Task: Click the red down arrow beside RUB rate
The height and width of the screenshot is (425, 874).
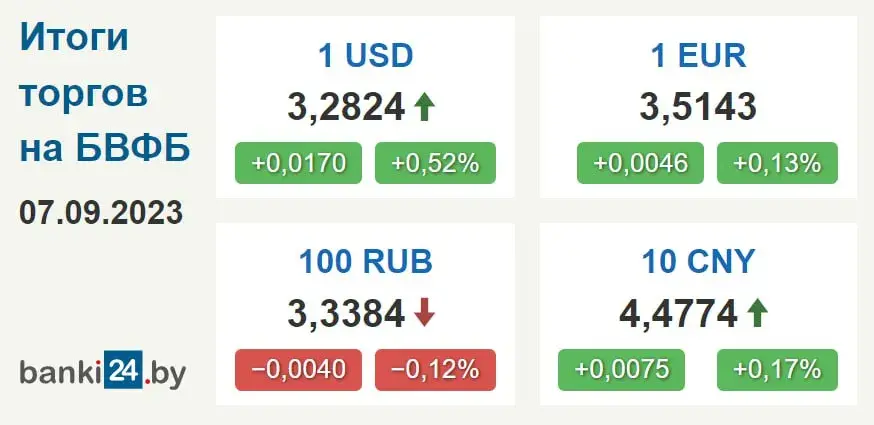Action: 424,313
